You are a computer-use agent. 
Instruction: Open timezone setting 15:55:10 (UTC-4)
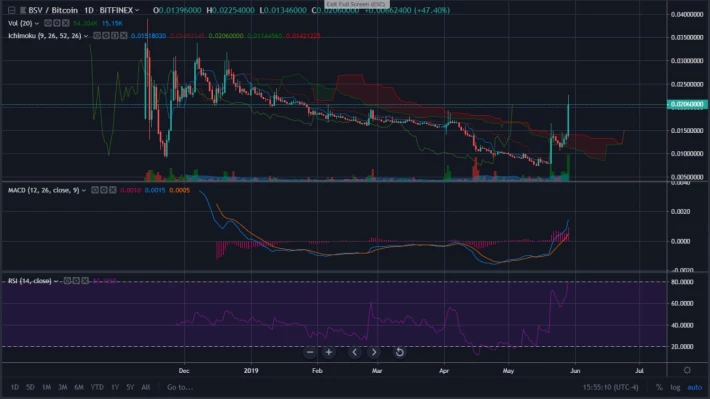[x=610, y=387]
